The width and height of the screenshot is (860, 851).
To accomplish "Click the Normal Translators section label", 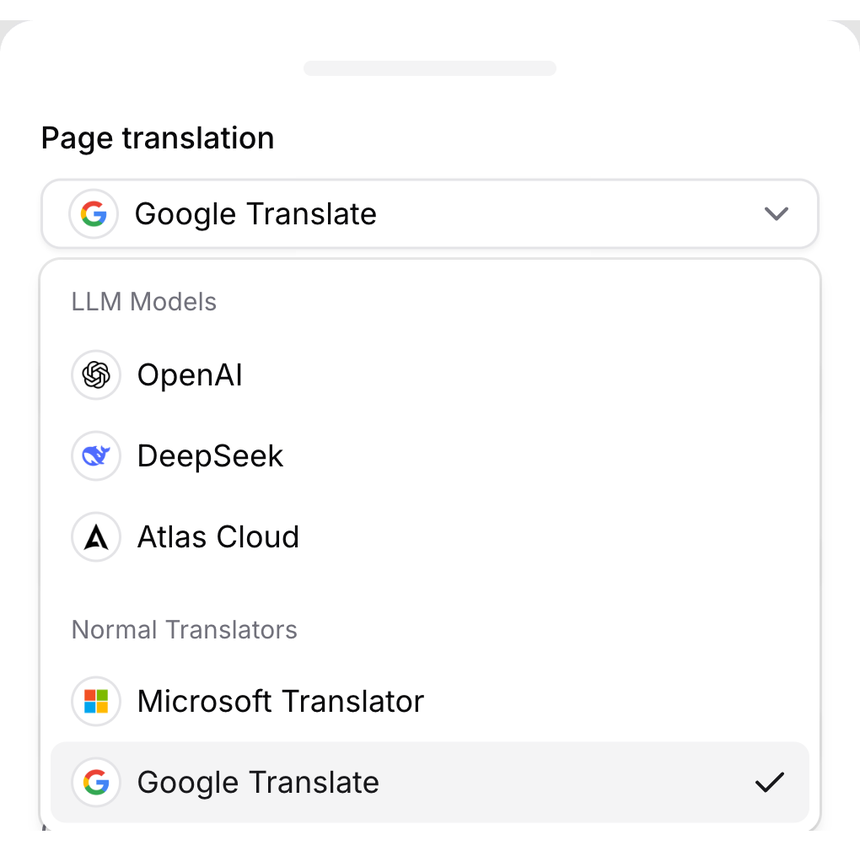I will click(x=184, y=629).
